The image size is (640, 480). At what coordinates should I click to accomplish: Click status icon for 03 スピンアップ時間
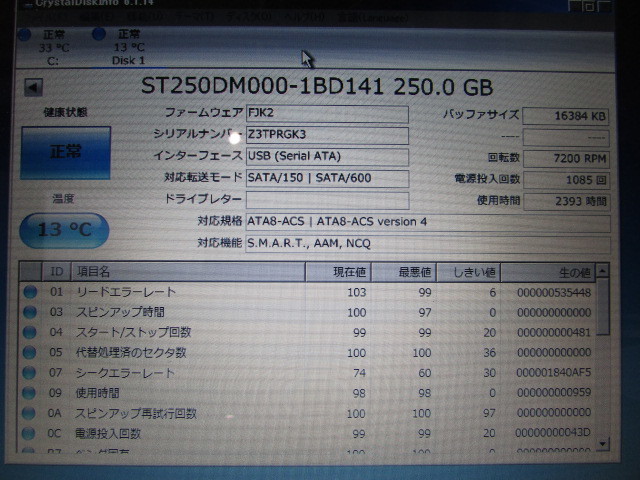click(x=30, y=312)
